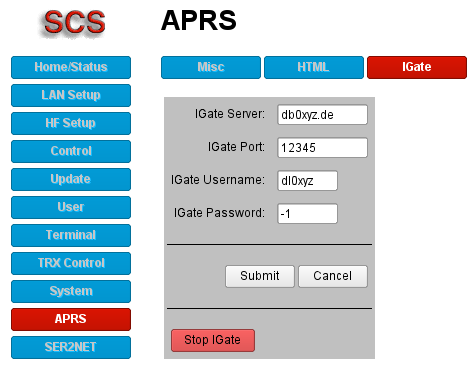
Task: Click the IGate Server label
Action: pos(230,114)
